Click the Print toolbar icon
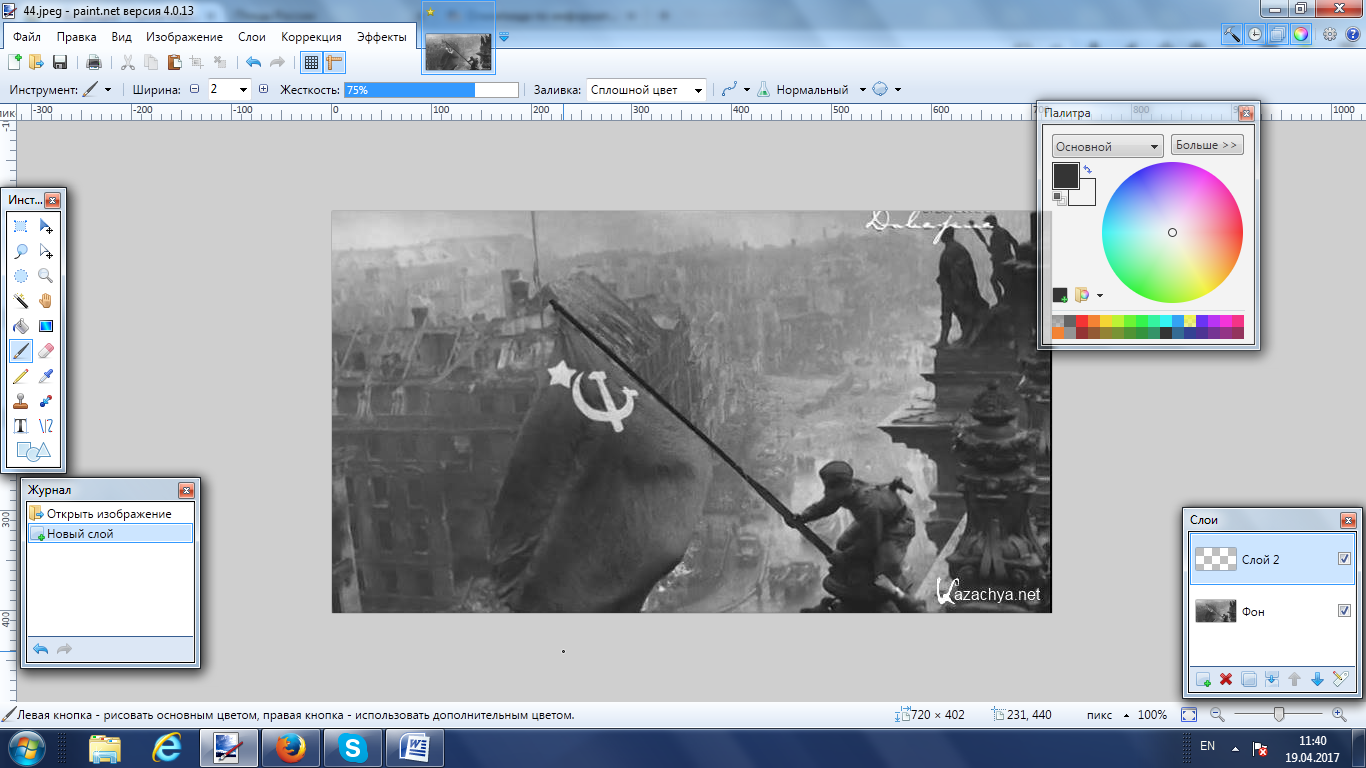The height and width of the screenshot is (768, 1366). 93,62
